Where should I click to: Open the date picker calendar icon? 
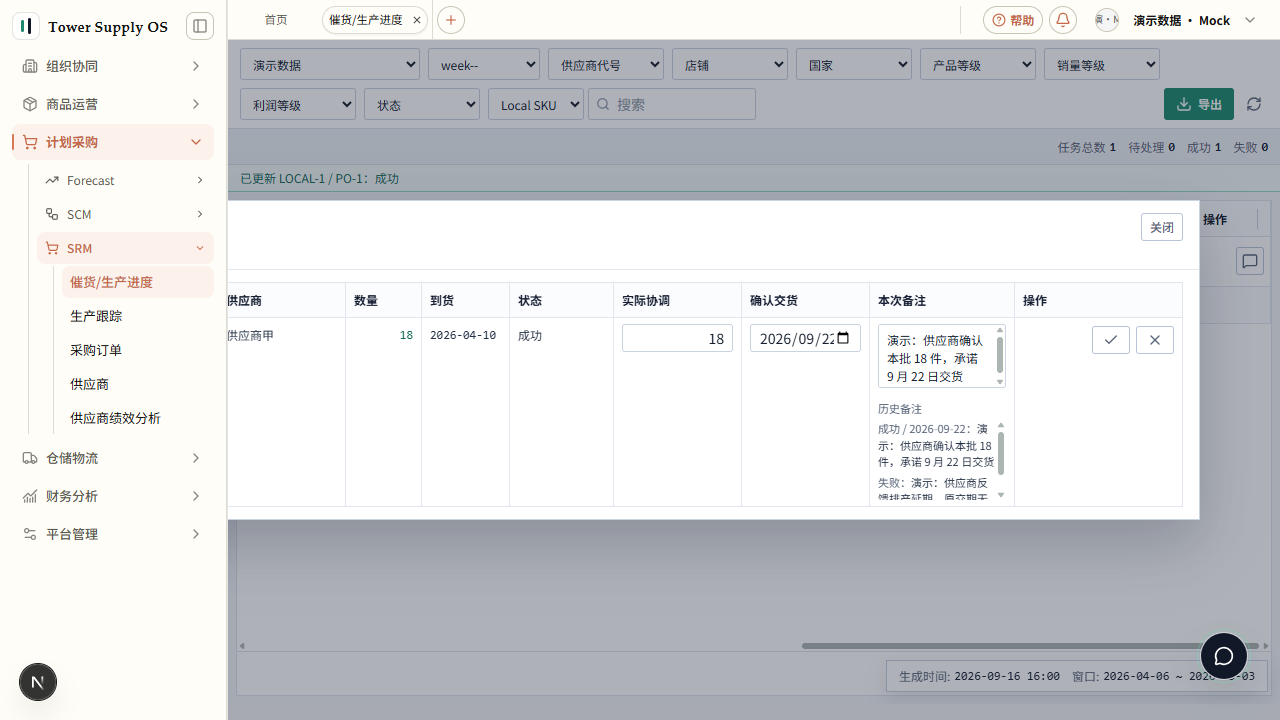(845, 338)
